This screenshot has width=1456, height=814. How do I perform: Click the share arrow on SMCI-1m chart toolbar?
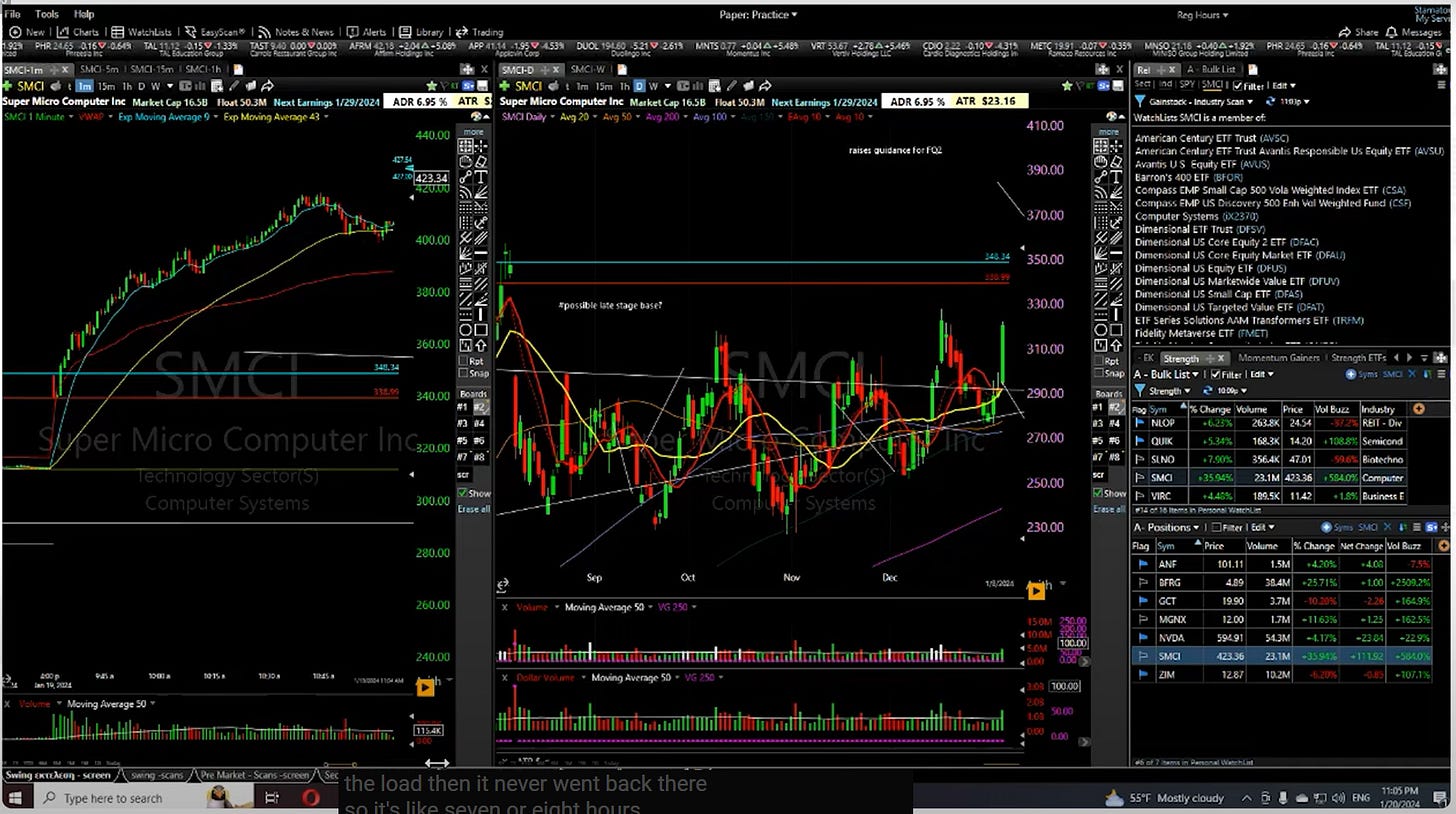point(267,86)
